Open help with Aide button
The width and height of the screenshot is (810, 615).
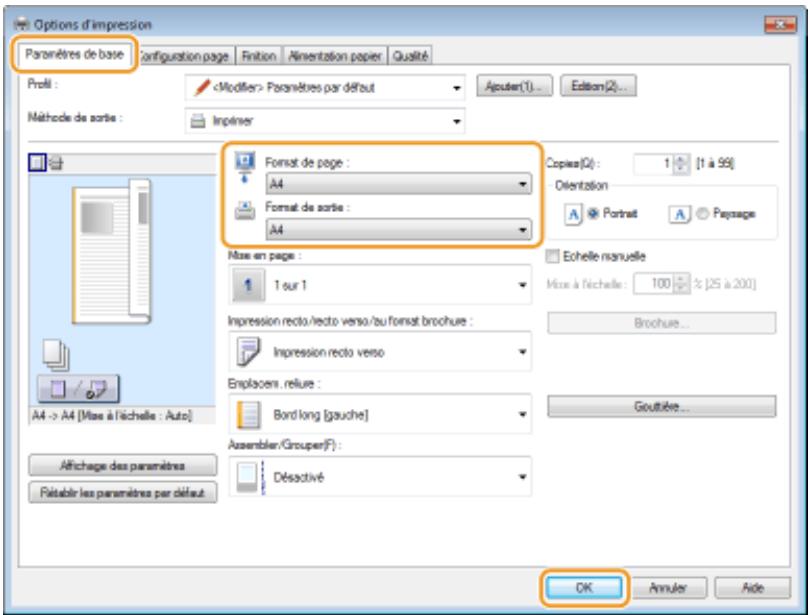tap(753, 588)
